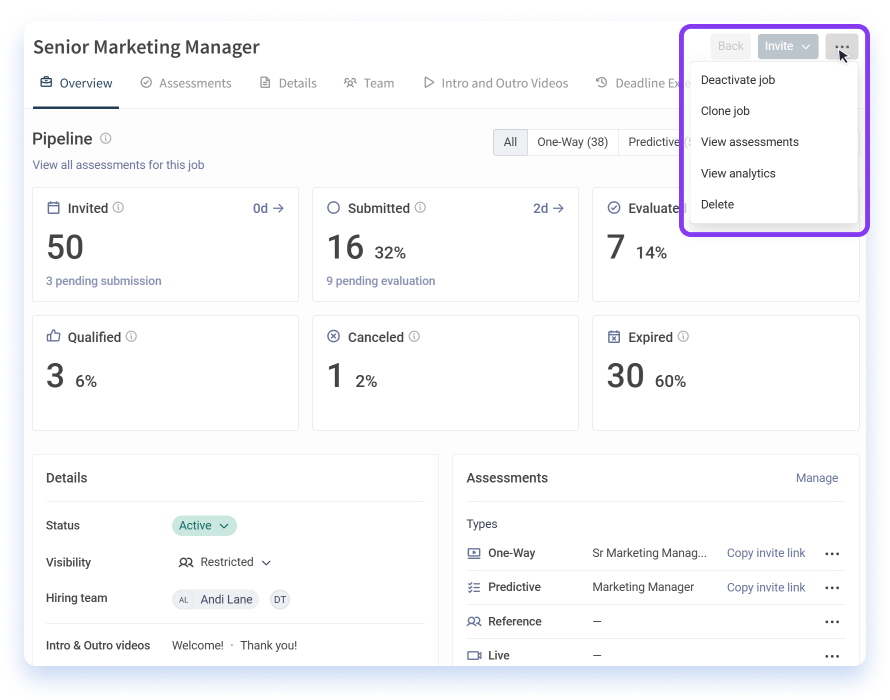Screen dimensions: 890x700
Task: Click the calendar-x icon on Expired card
Action: click(614, 337)
